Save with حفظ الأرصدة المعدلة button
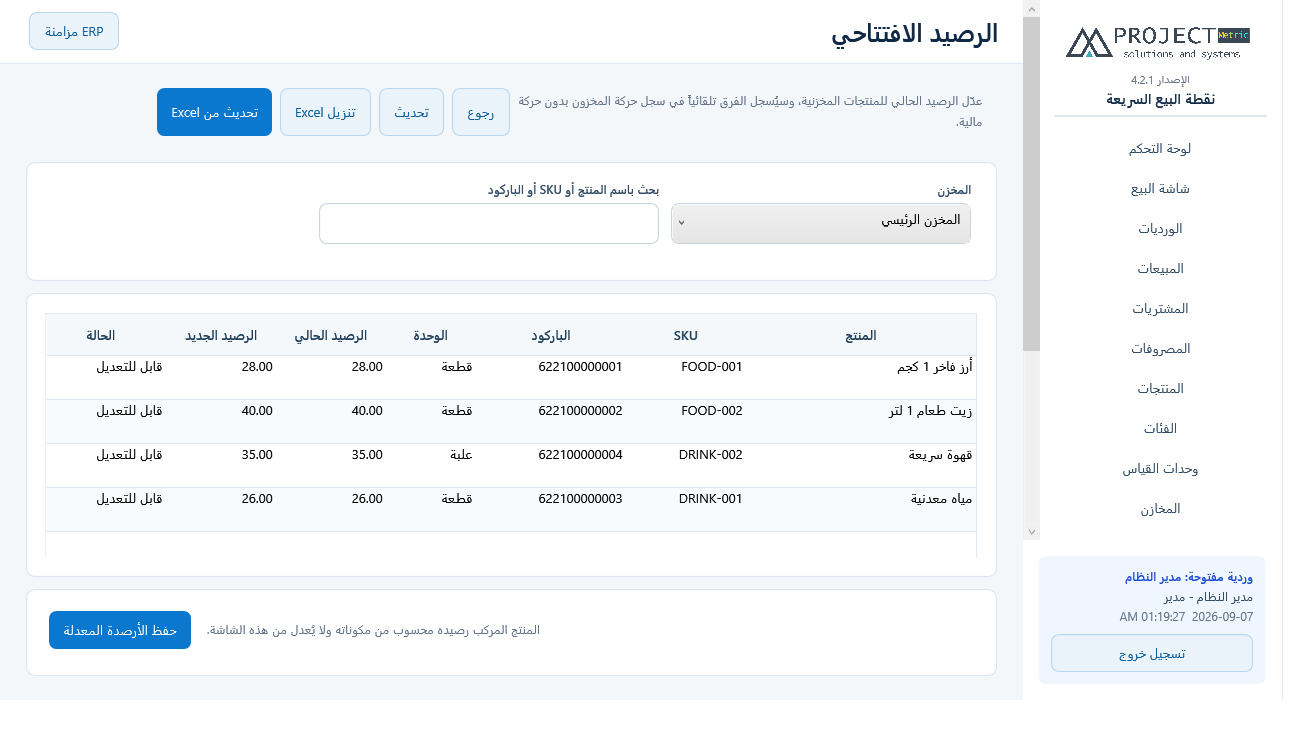 (120, 630)
